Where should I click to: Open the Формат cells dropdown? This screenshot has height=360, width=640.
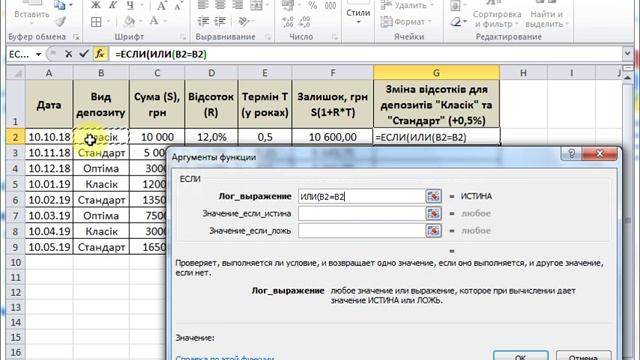pyautogui.click(x=407, y=22)
